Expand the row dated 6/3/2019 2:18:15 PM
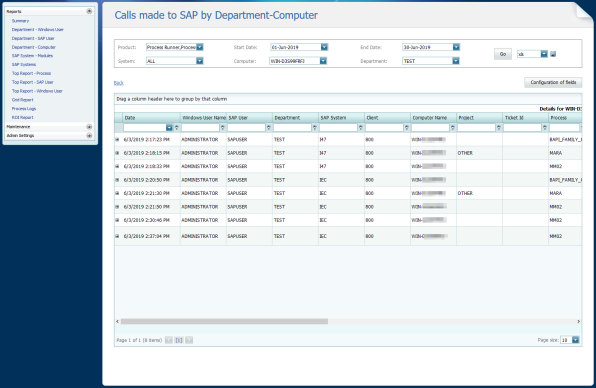This screenshot has width=596, height=388. click(117, 153)
